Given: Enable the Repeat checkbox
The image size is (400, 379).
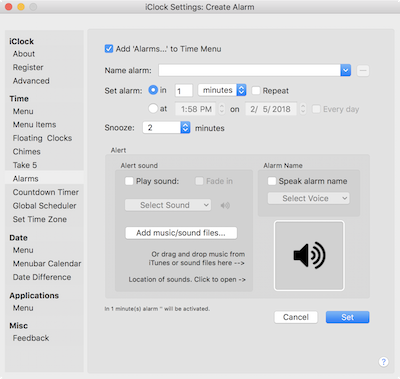Looking at the screenshot, I should click(x=256, y=91).
